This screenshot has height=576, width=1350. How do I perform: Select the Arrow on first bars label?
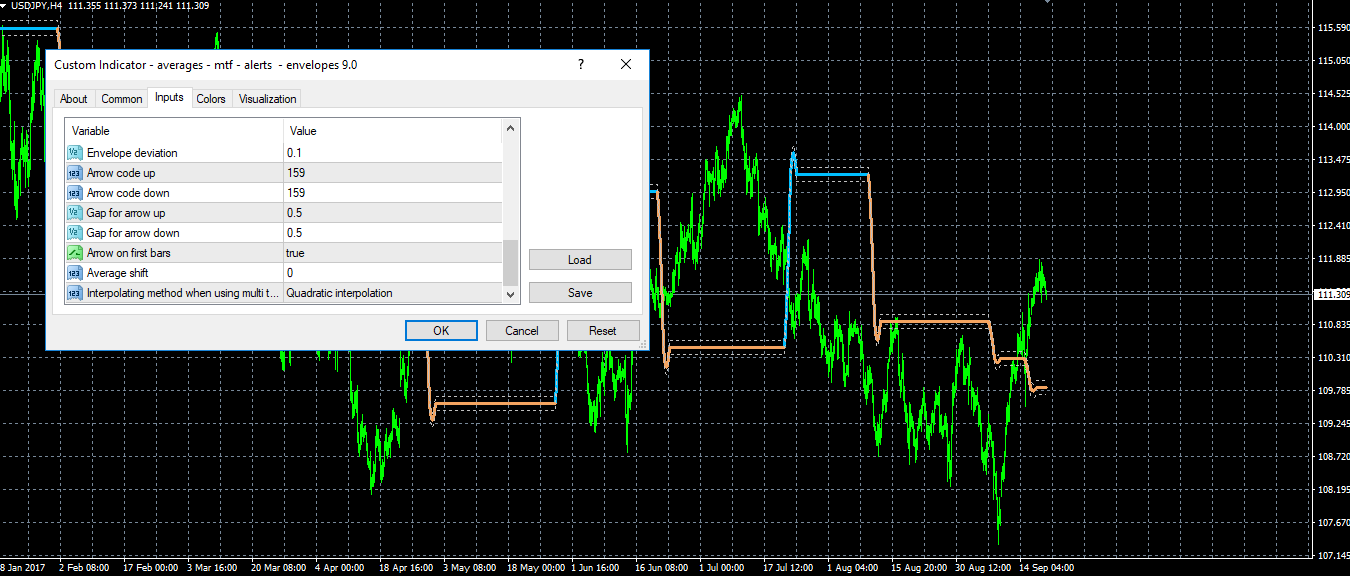pos(129,253)
